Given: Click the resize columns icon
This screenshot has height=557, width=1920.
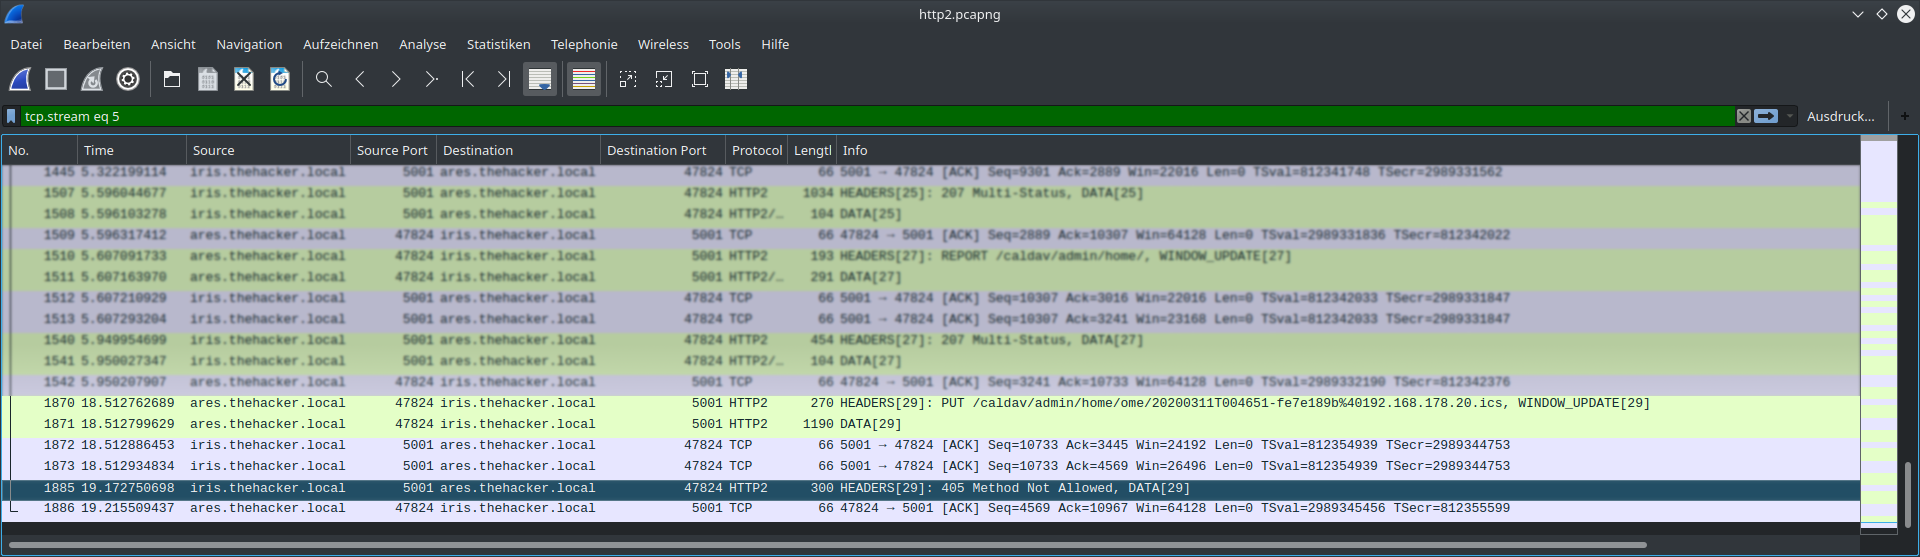Looking at the screenshot, I should click(736, 79).
